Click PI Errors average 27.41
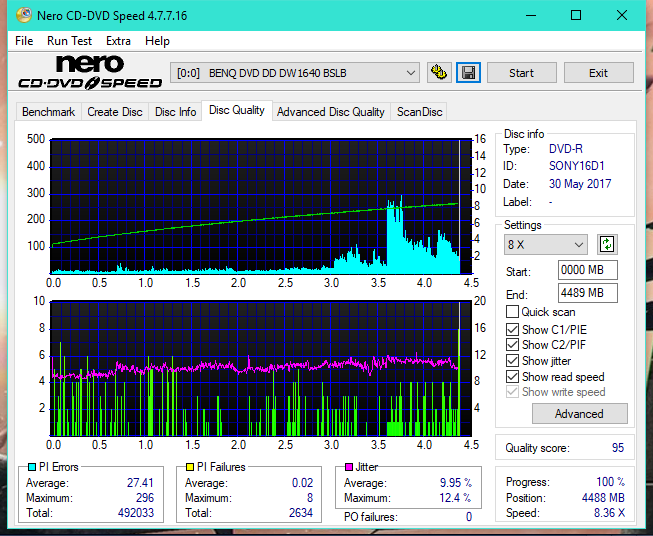The width and height of the screenshot is (653, 536). pos(140,482)
